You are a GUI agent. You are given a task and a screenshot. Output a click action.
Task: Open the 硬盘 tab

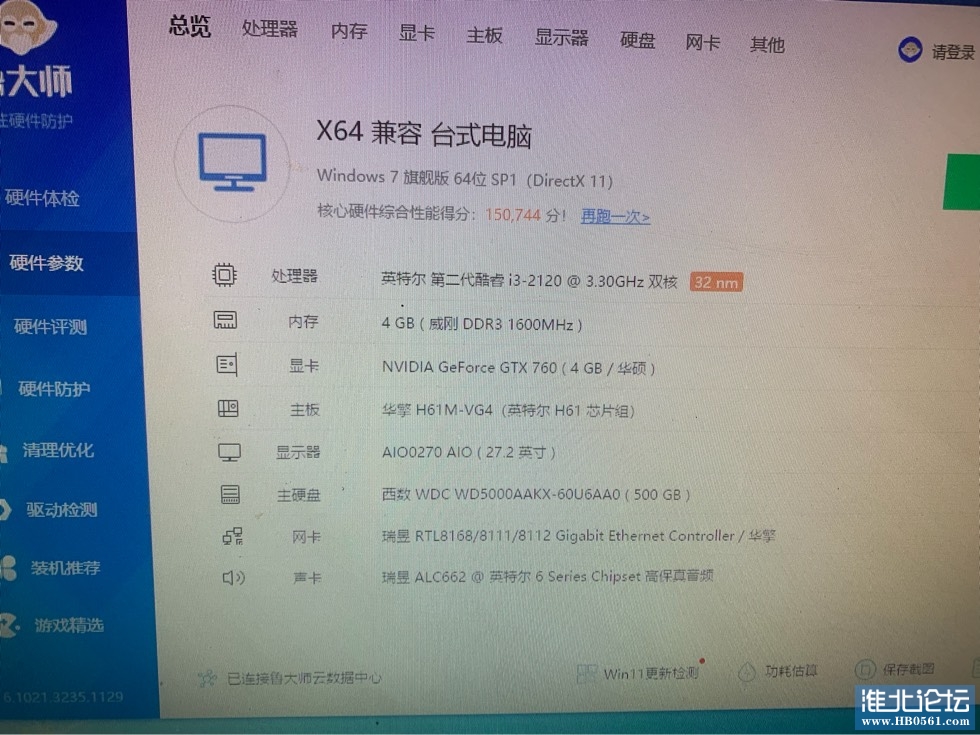point(638,41)
